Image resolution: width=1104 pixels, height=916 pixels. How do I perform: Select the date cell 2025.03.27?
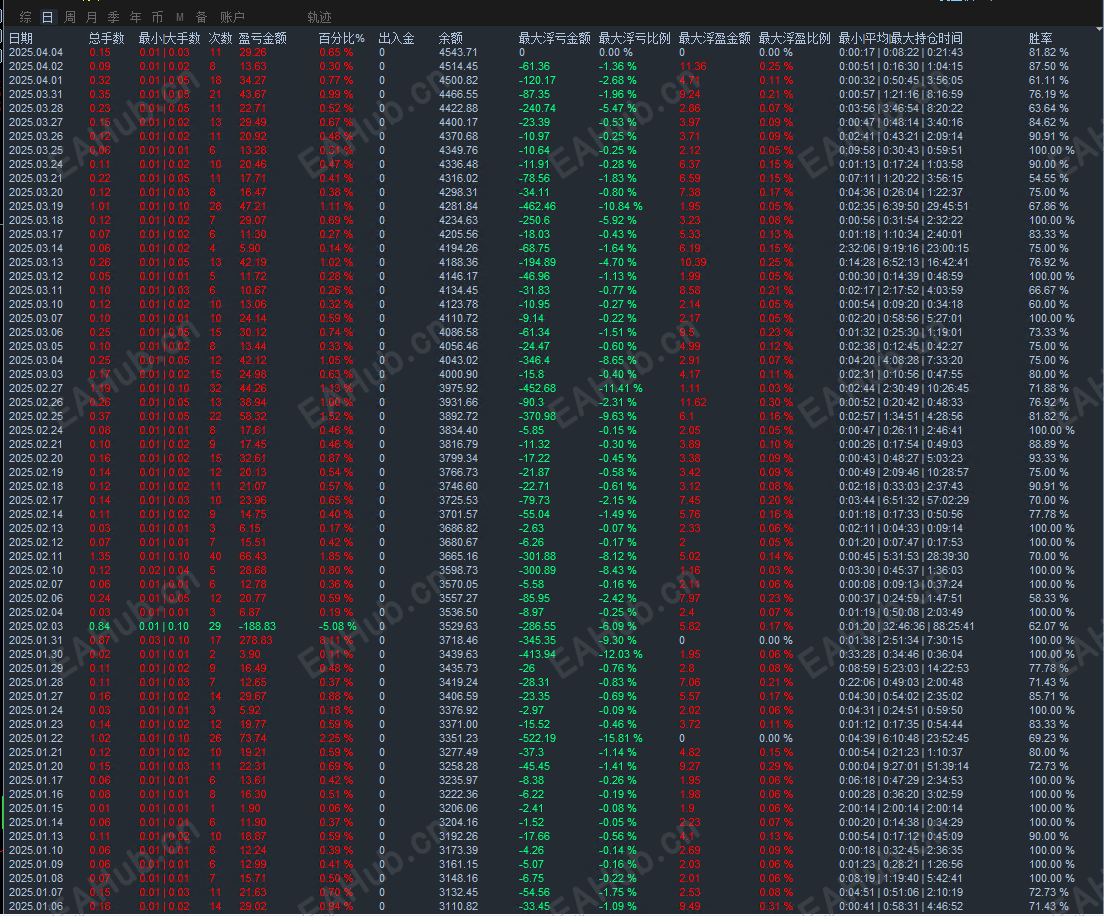(35, 123)
